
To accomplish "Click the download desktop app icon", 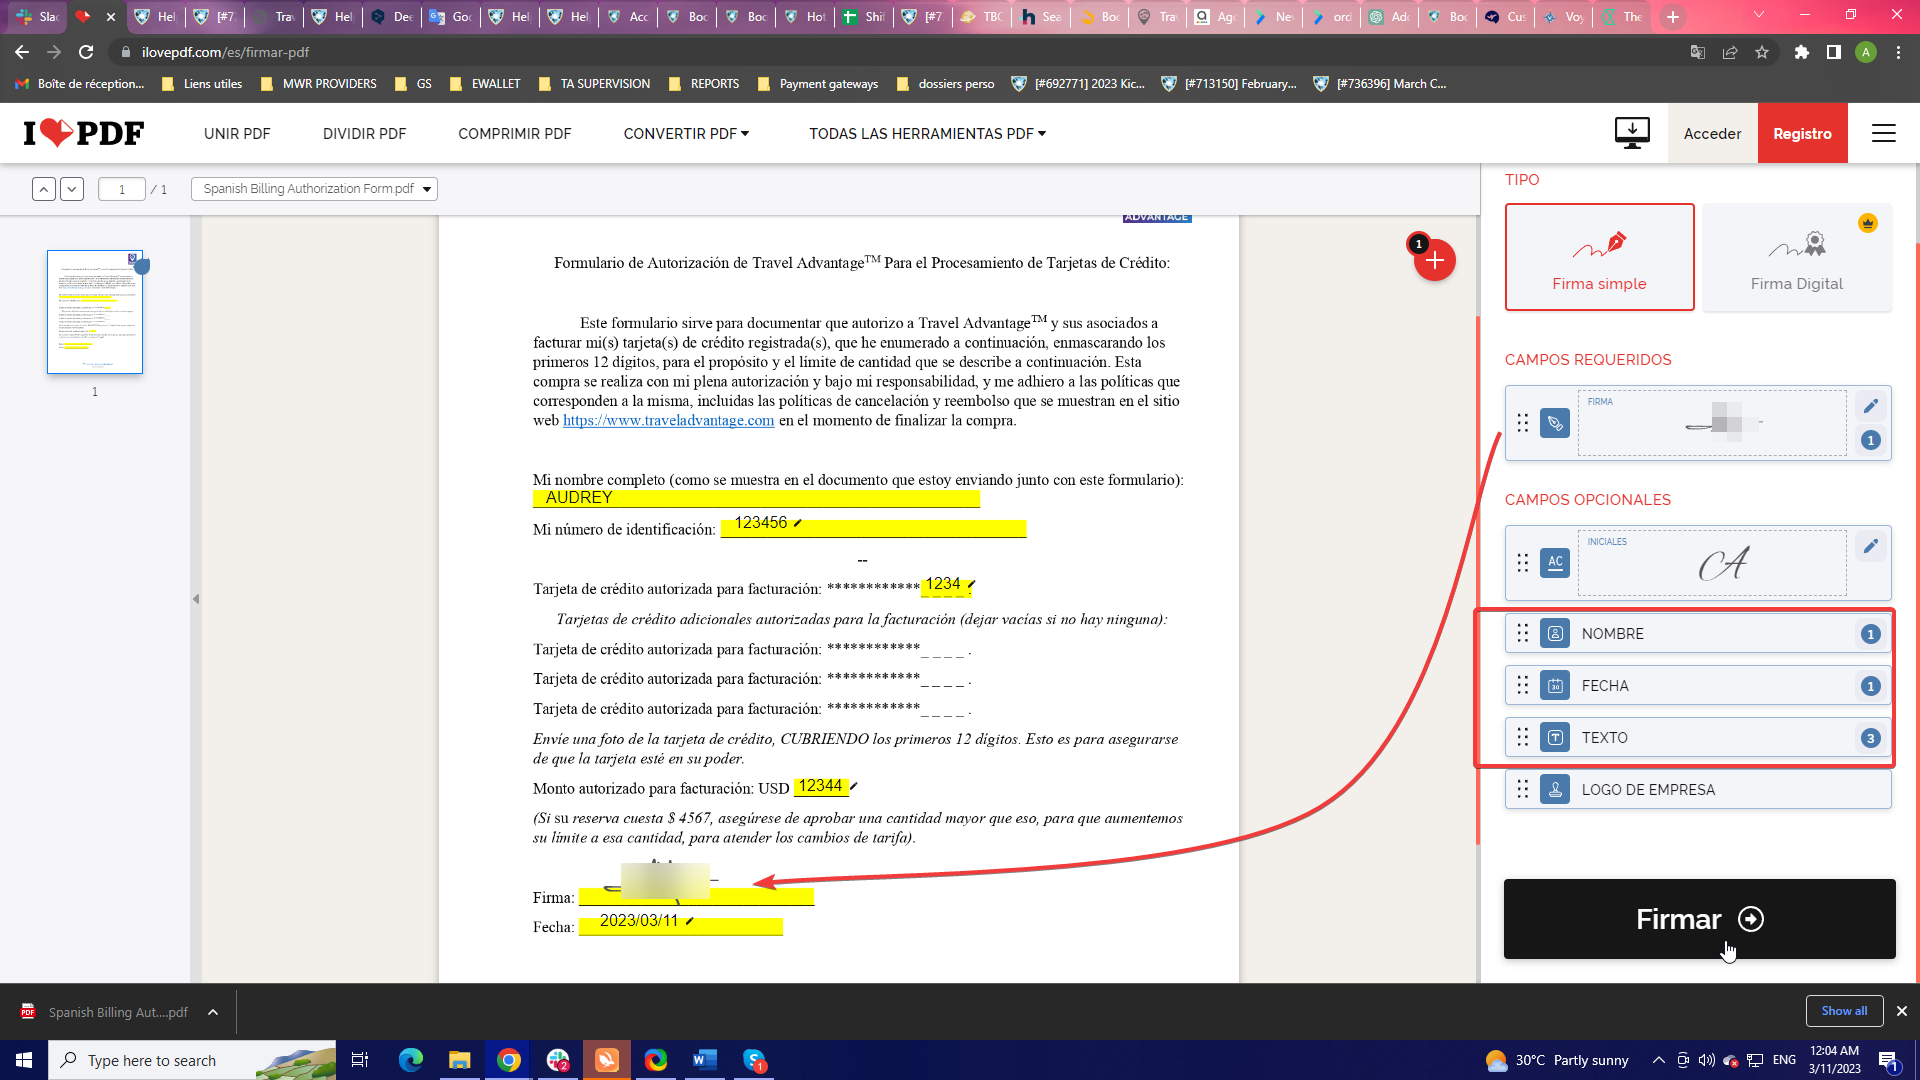I will tap(1632, 133).
